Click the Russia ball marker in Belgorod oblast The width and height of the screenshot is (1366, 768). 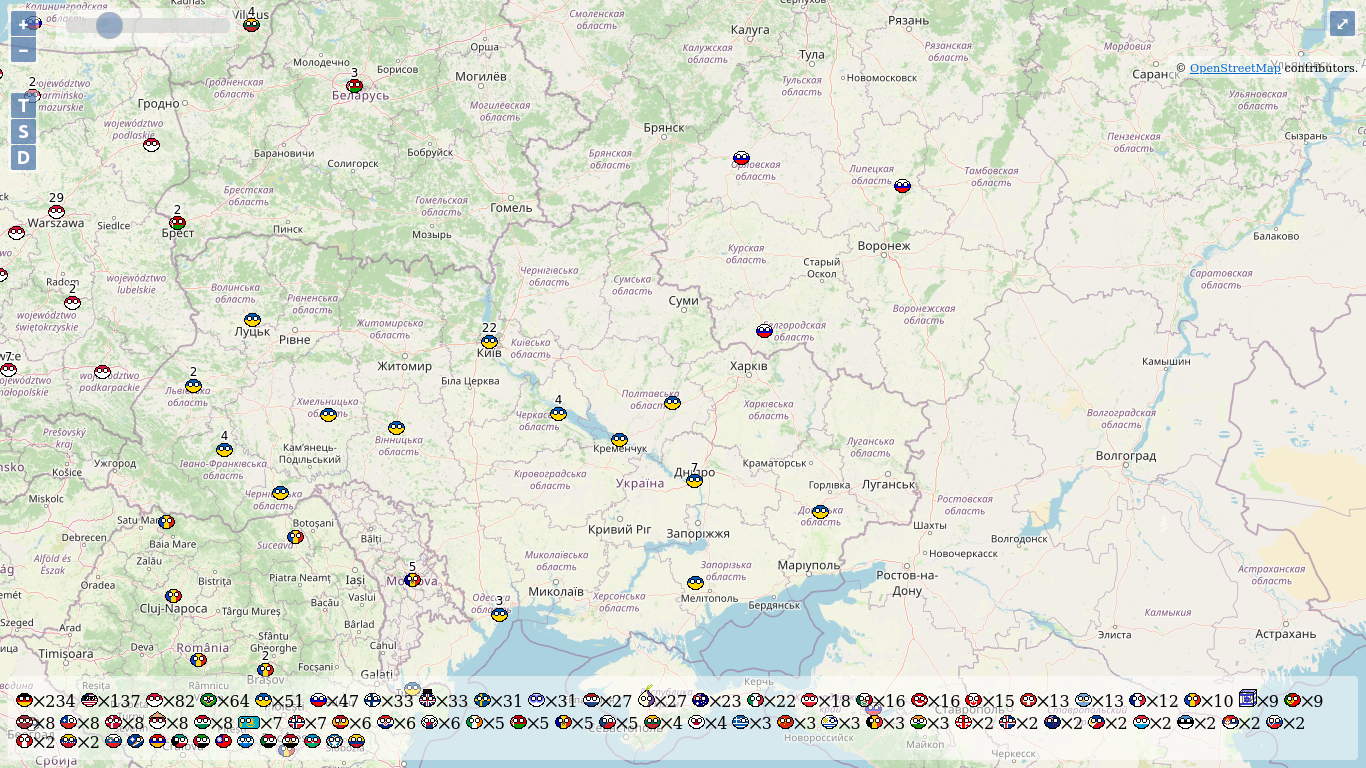click(x=764, y=331)
